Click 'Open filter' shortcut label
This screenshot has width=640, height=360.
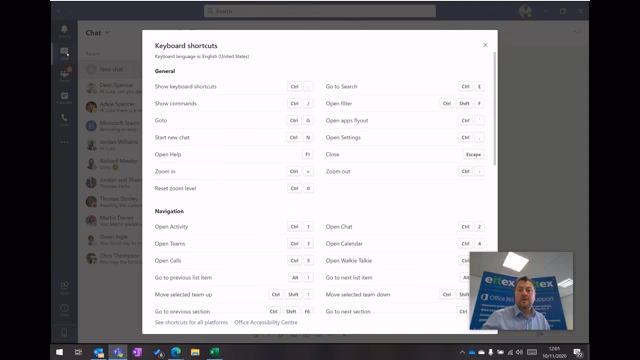point(339,104)
